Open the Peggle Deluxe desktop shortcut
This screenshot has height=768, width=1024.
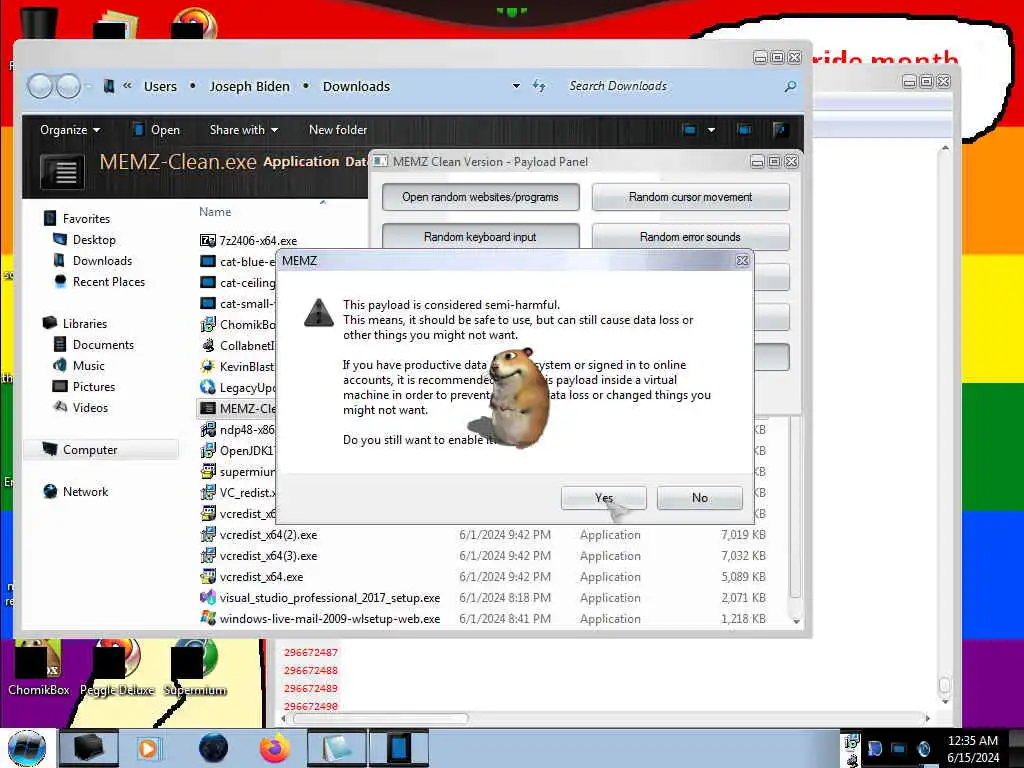[118, 667]
